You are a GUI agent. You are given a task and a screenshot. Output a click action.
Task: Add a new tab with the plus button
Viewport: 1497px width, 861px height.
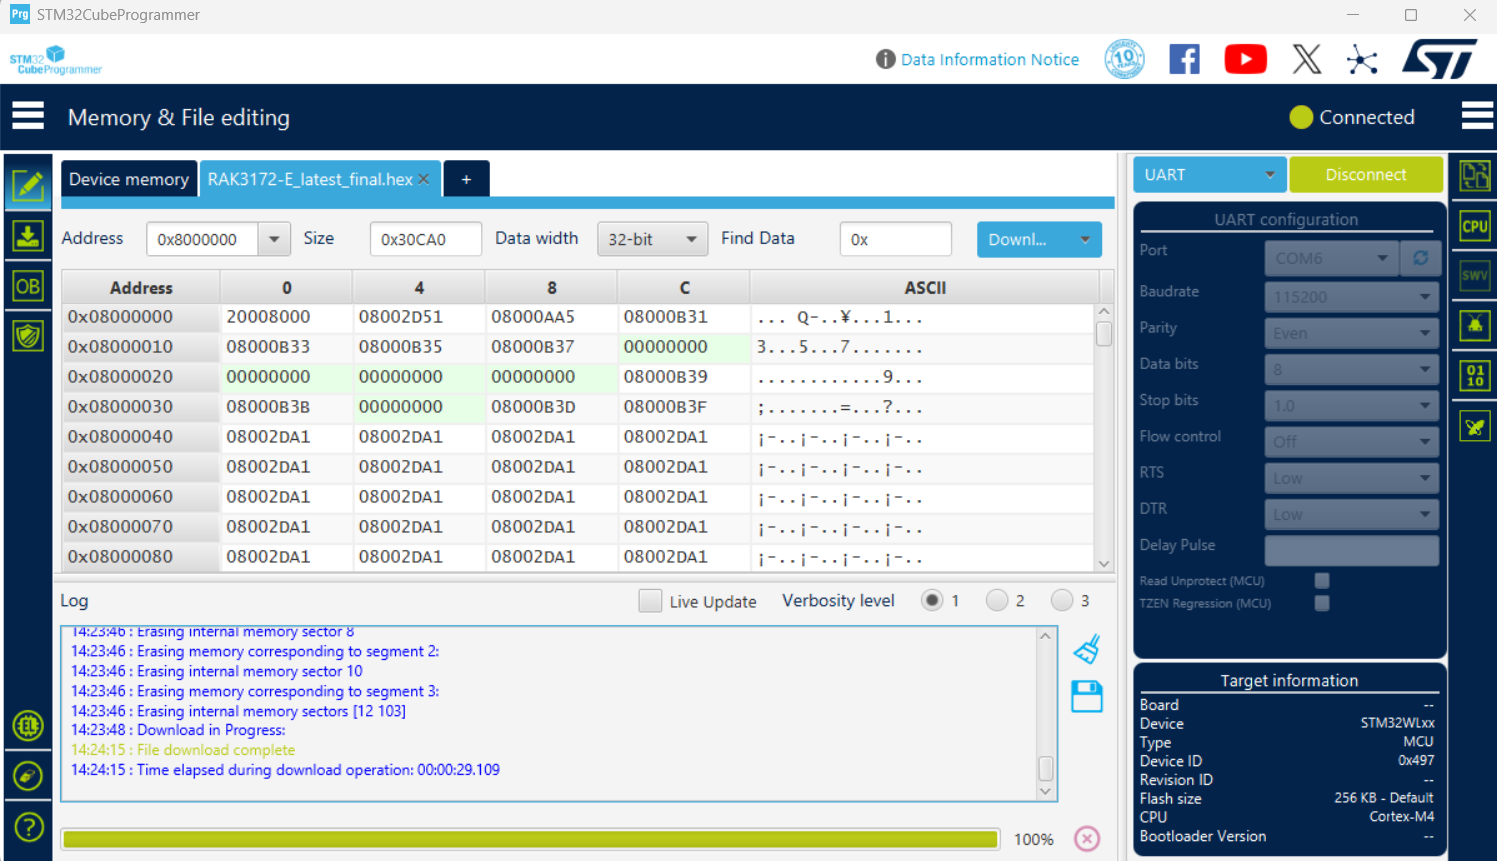(466, 179)
